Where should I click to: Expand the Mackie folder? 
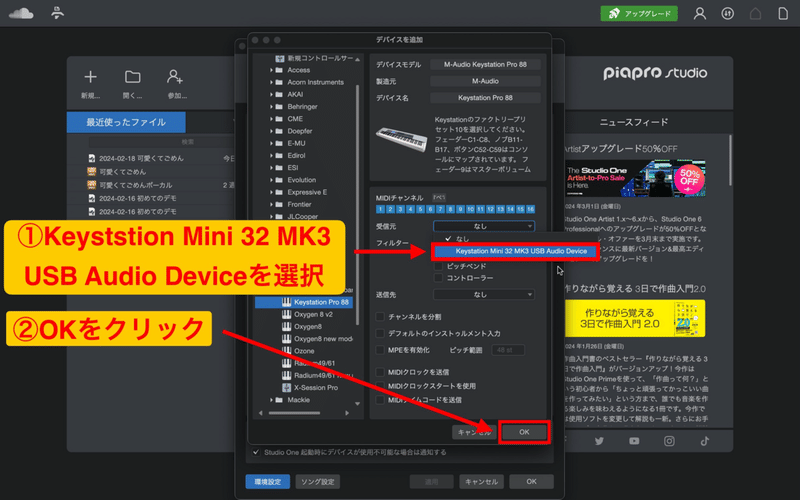click(271, 400)
